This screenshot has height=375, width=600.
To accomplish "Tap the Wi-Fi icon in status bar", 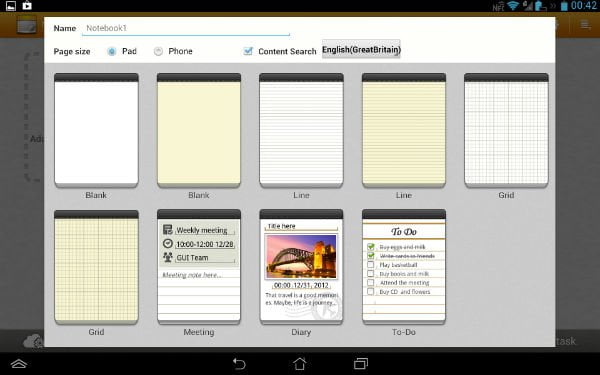I will [x=512, y=6].
